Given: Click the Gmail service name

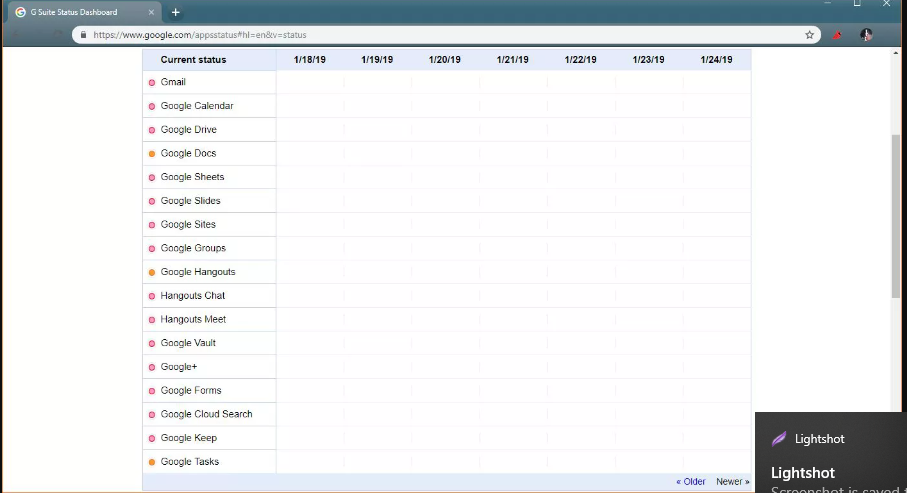Looking at the screenshot, I should point(173,82).
